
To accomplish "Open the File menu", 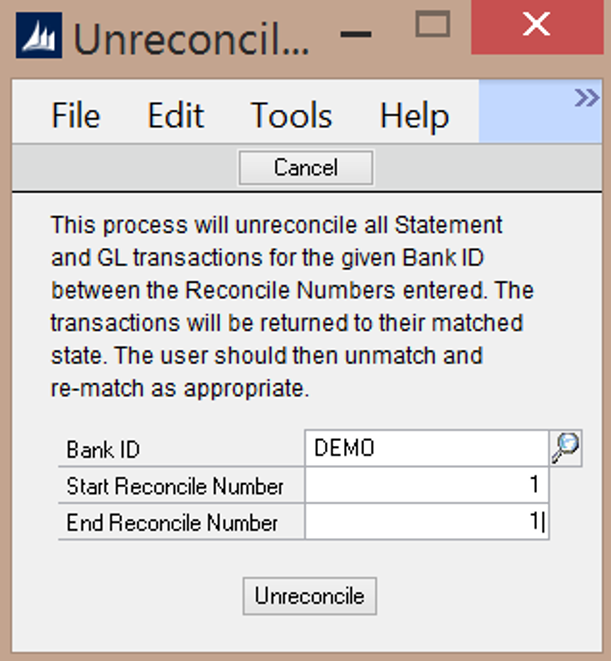I will click(x=76, y=115).
